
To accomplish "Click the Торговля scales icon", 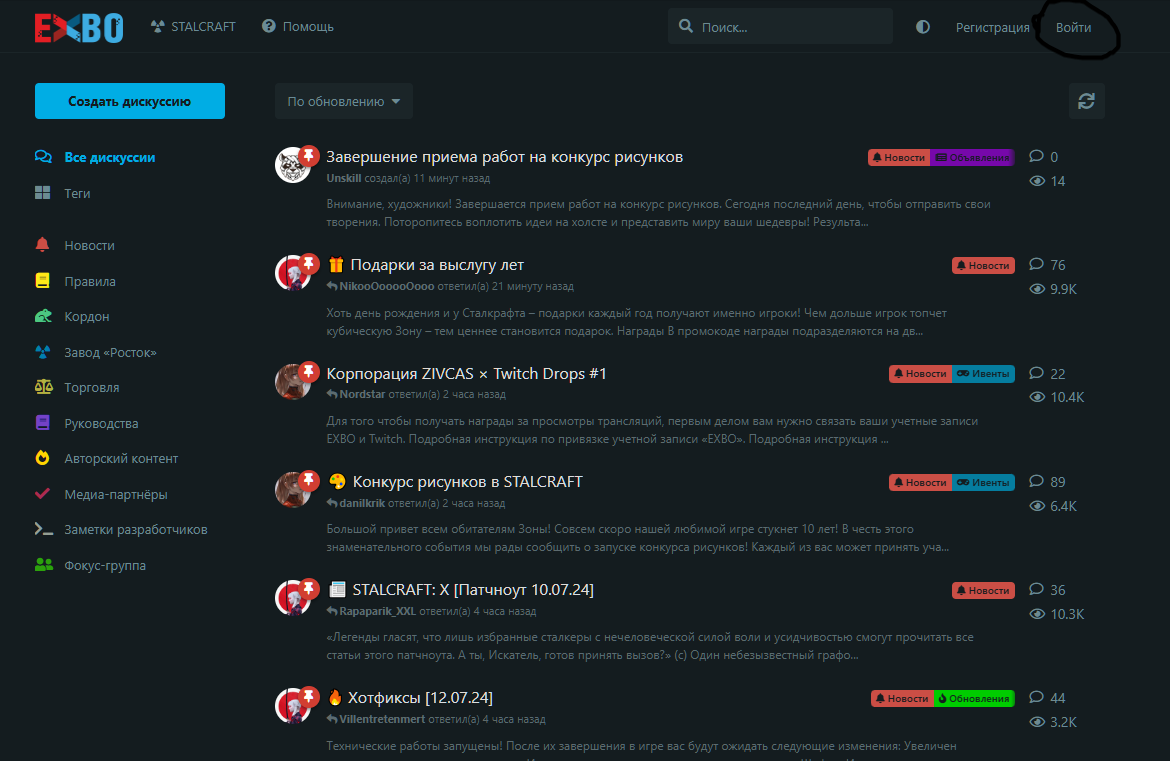I will pos(43,386).
